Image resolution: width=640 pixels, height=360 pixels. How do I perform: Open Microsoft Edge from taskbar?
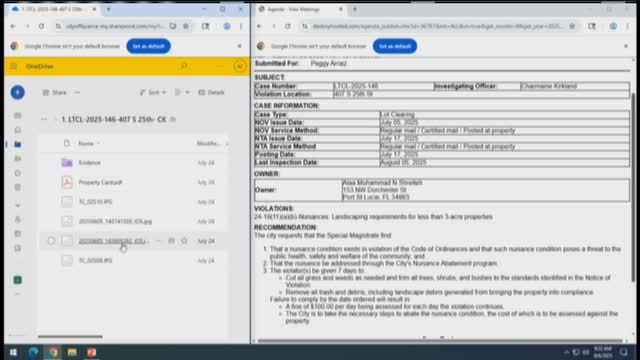(x=33, y=352)
